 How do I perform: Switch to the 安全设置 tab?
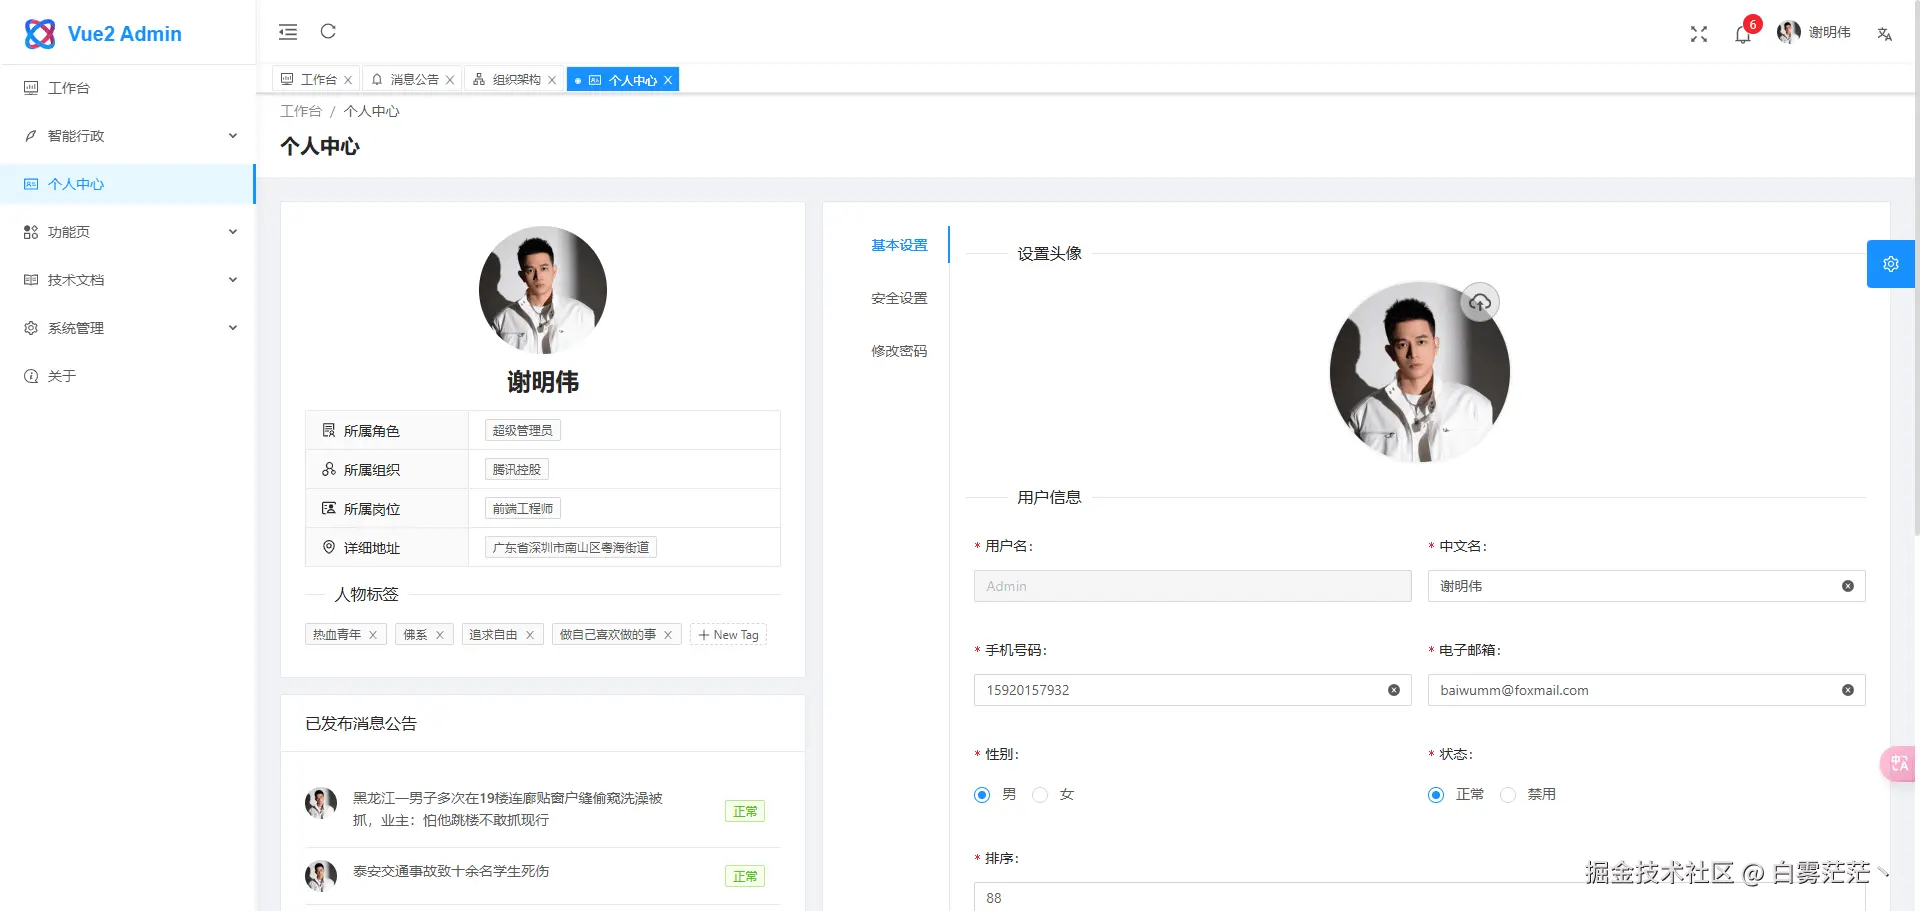coord(899,298)
